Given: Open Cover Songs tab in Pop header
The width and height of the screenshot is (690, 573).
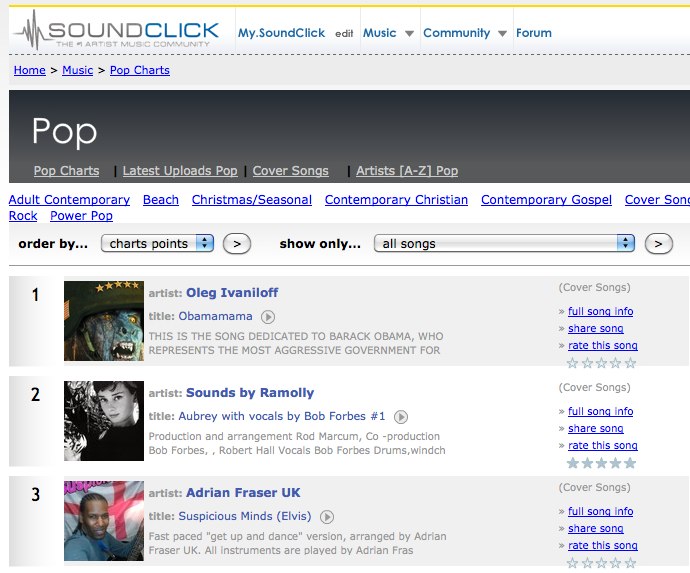Looking at the screenshot, I should click(290, 171).
